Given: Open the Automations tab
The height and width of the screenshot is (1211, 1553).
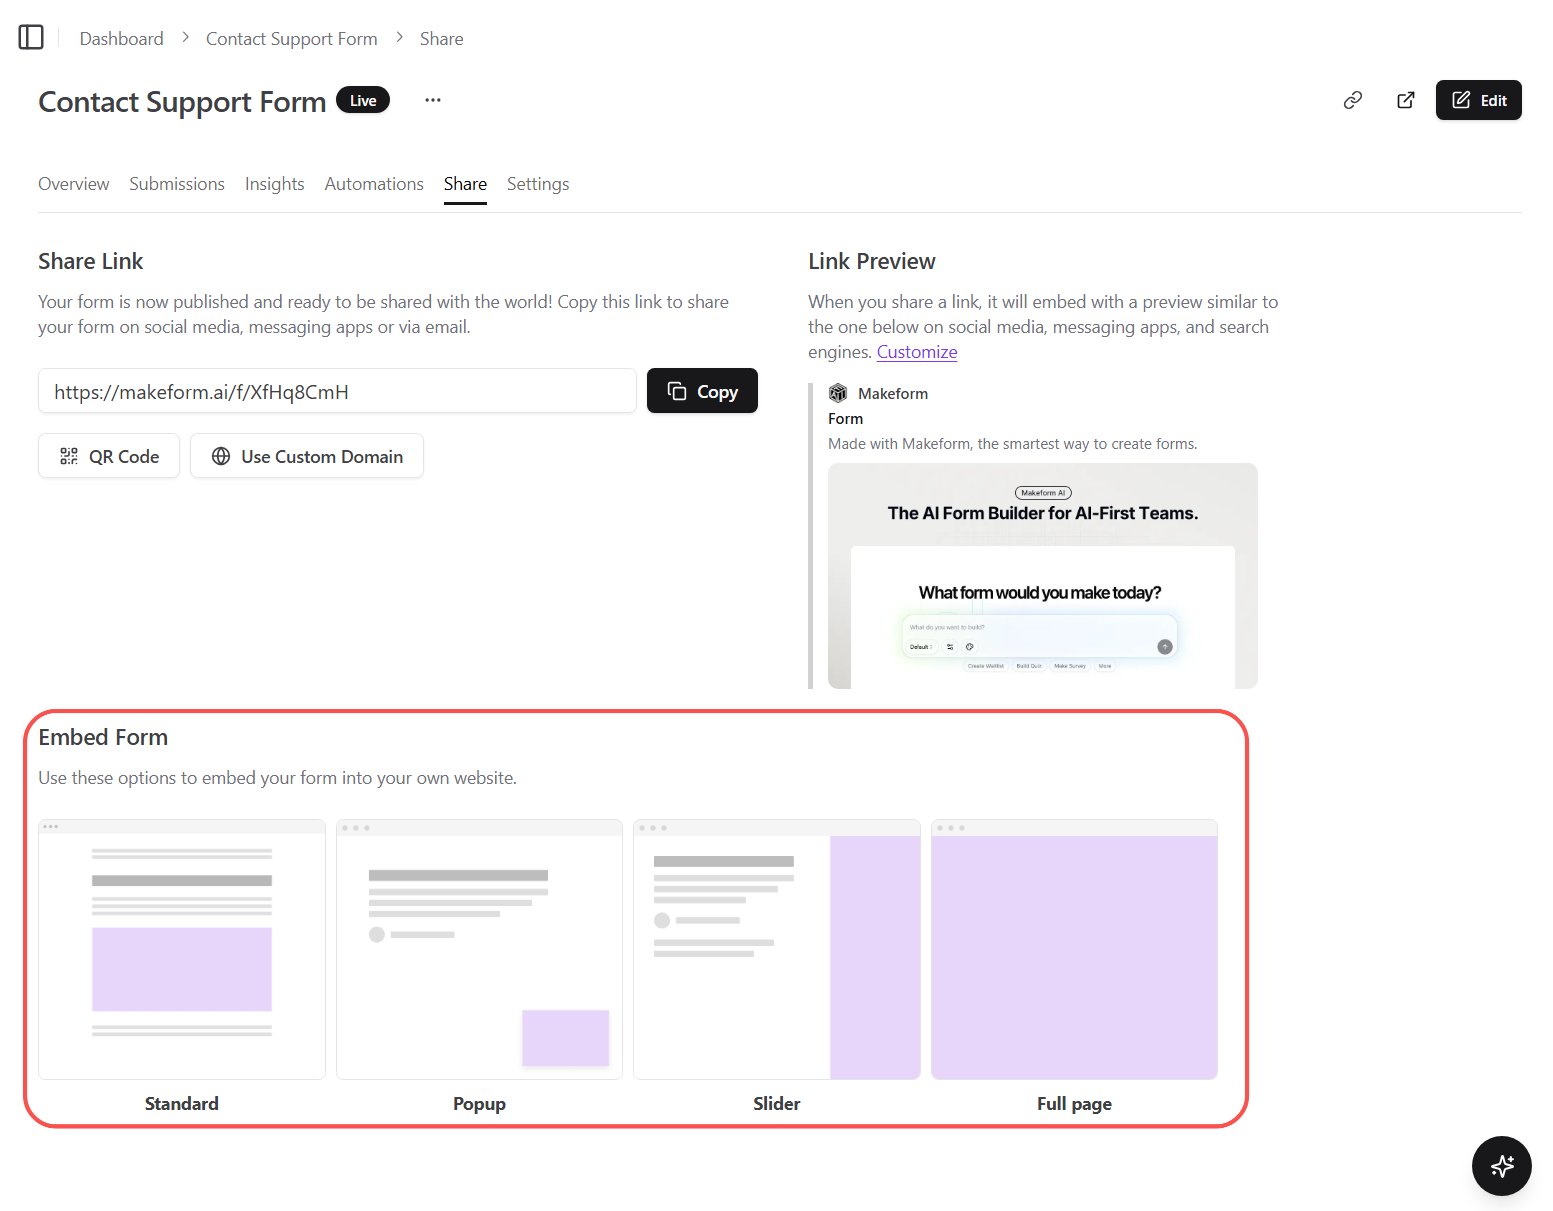Looking at the screenshot, I should point(374,184).
